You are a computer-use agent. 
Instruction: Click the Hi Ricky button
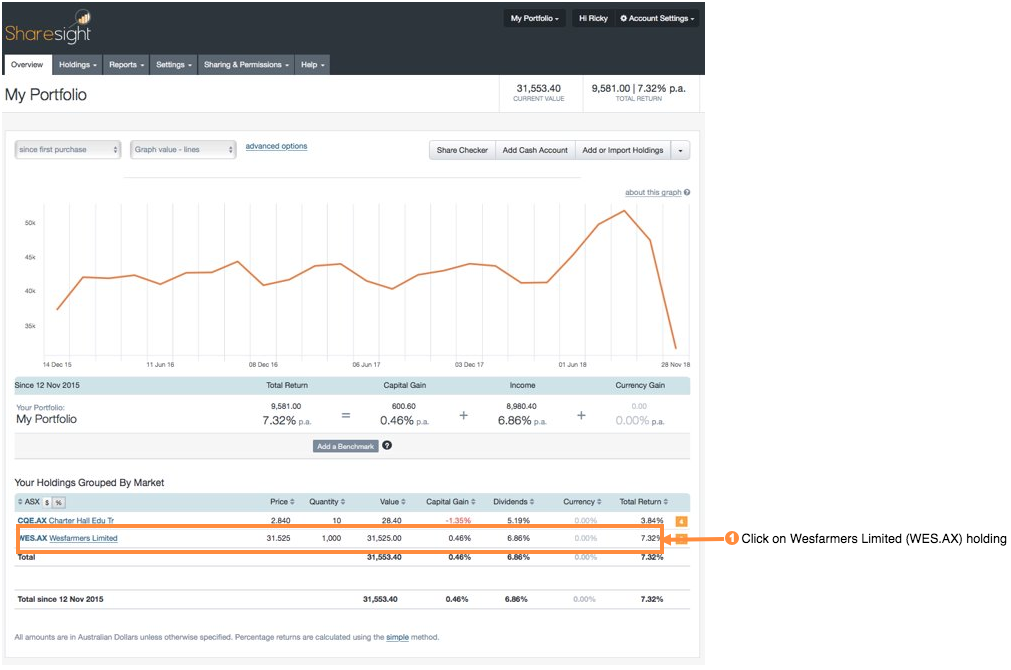[x=593, y=19]
